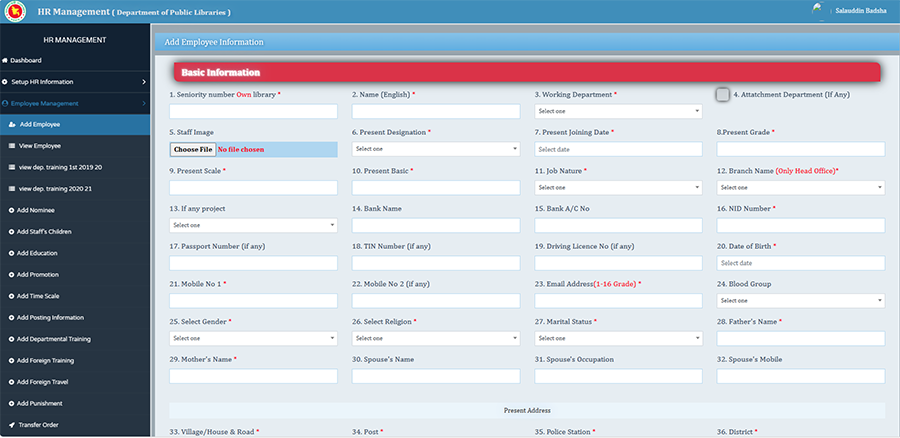Expand Setup HR Information chevron
900x438 pixels.
[143, 82]
